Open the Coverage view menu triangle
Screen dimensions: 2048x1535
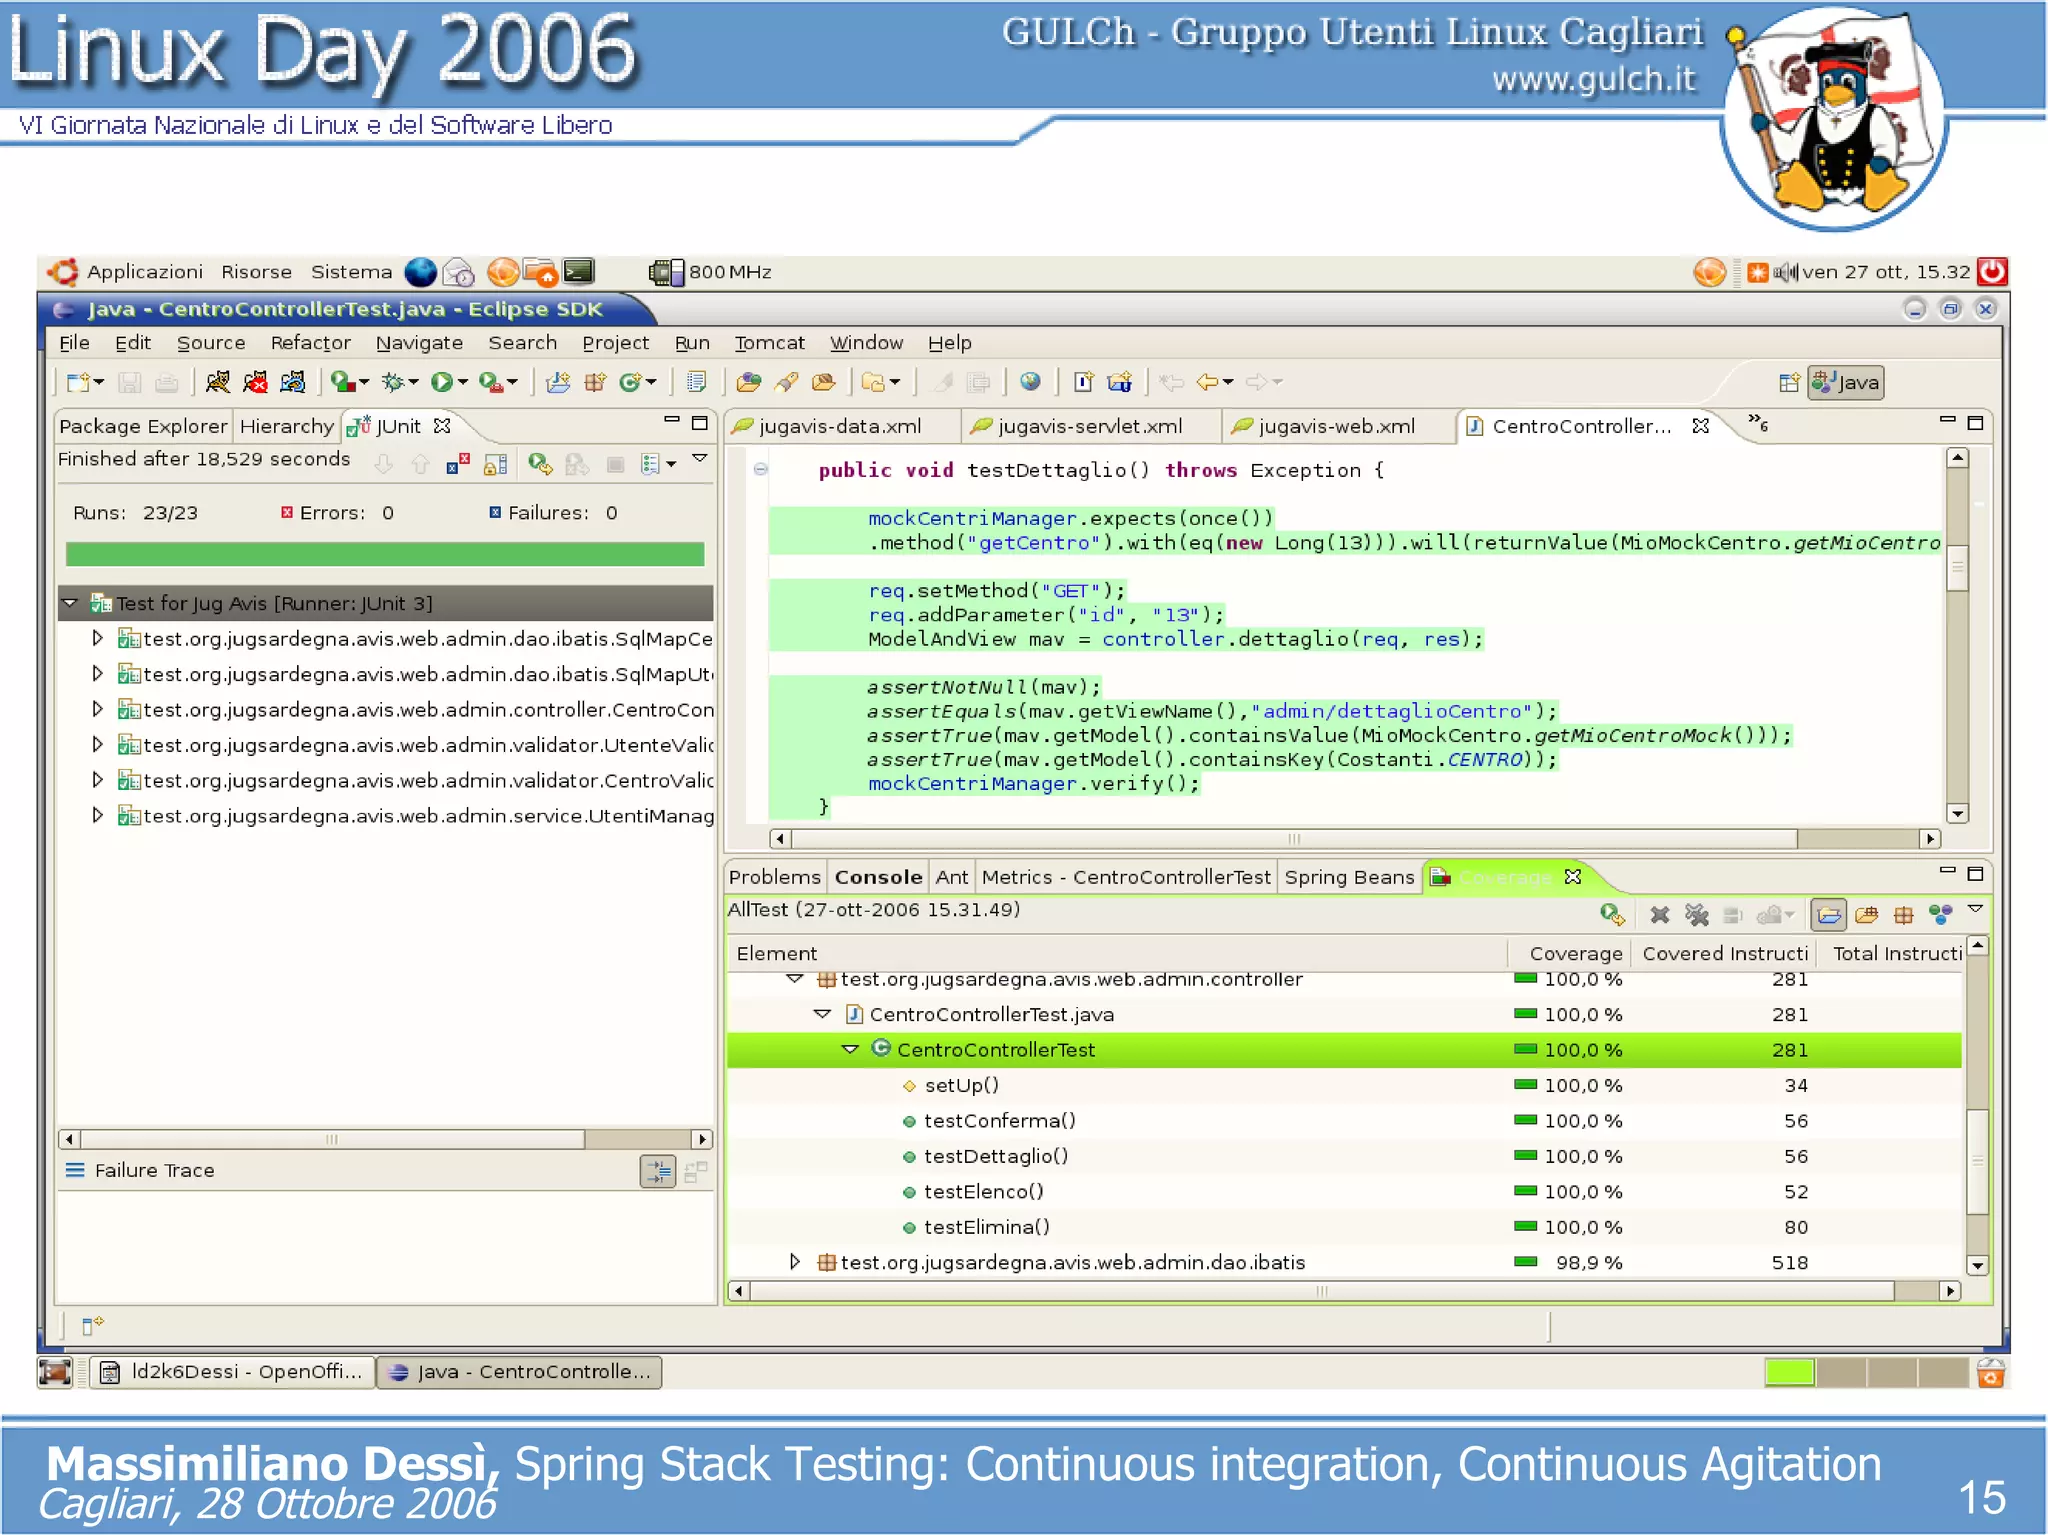[x=1975, y=909]
